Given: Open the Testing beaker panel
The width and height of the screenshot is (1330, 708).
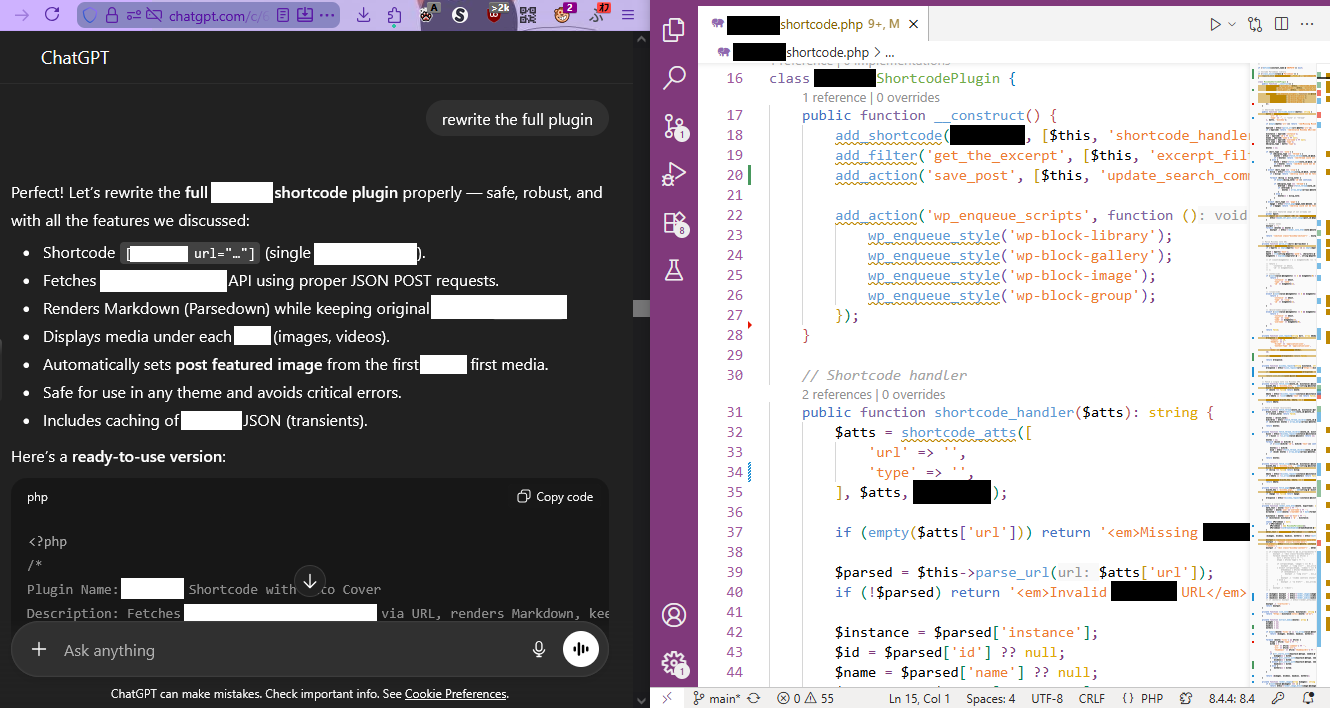Looking at the screenshot, I should point(674,270).
